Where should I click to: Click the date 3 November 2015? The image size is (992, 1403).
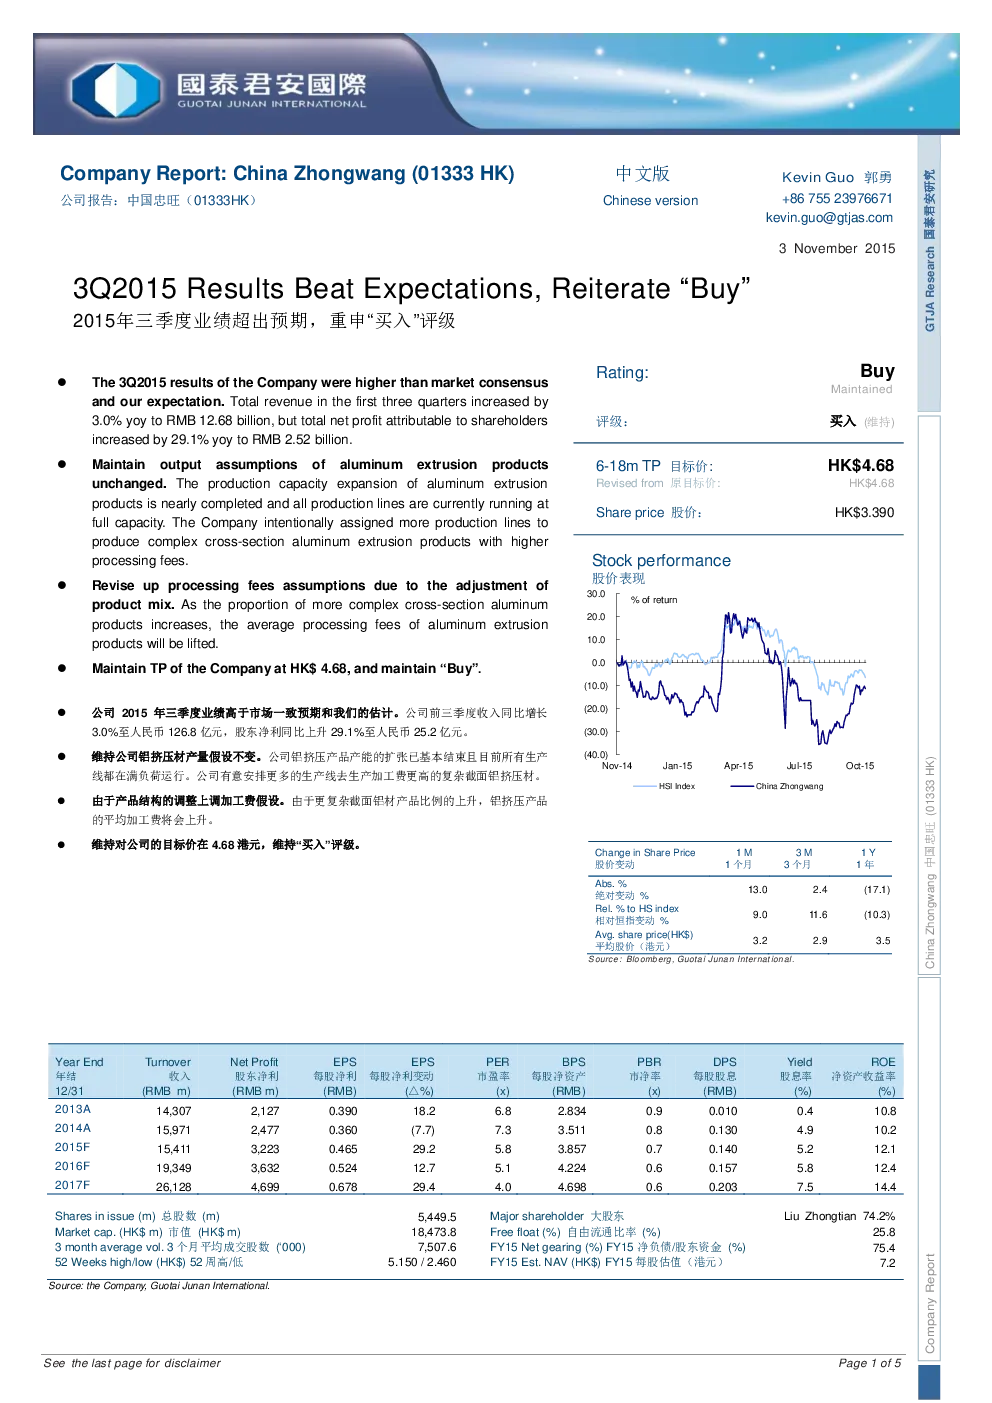[837, 248]
